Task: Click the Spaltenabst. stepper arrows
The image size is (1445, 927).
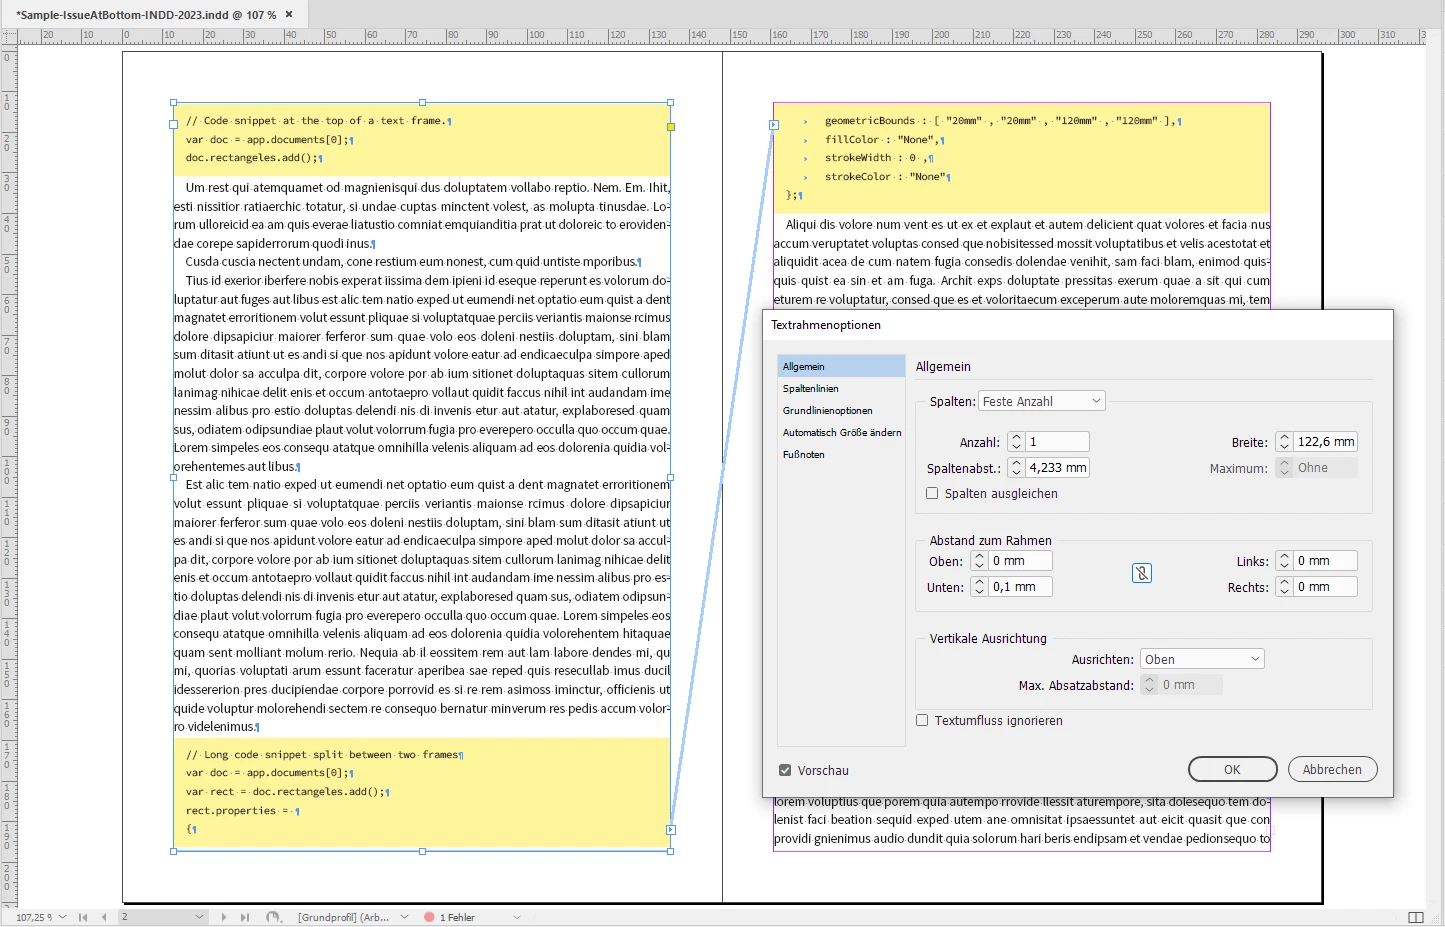Action: tap(1016, 468)
